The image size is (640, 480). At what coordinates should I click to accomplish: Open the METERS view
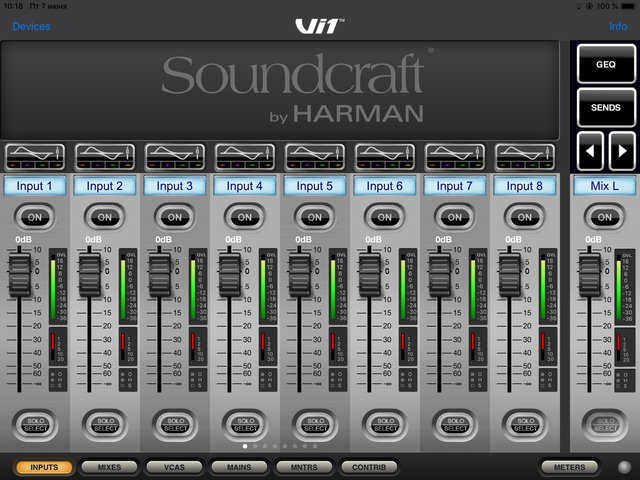[x=569, y=467]
